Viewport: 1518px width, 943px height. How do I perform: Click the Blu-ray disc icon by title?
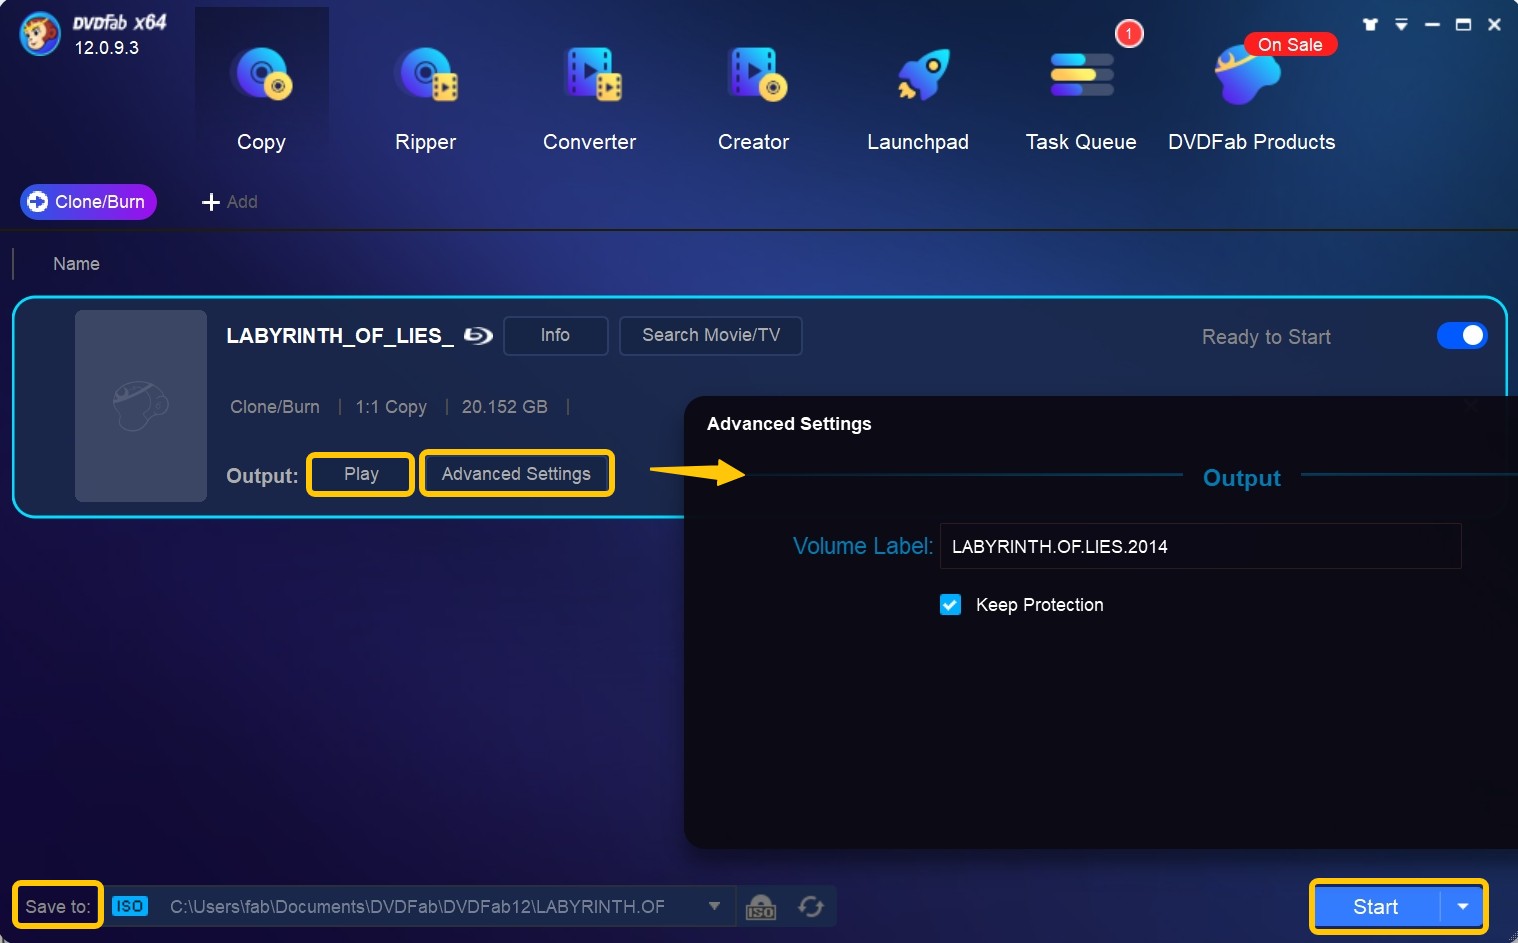(x=478, y=336)
